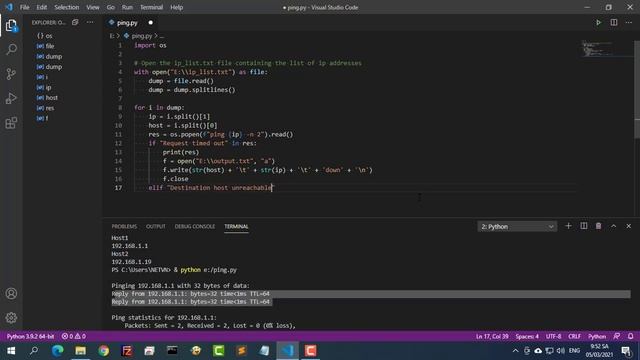This screenshot has width=640, height=360.
Task: Click the editor minimap preview
Action: [x=597, y=49]
